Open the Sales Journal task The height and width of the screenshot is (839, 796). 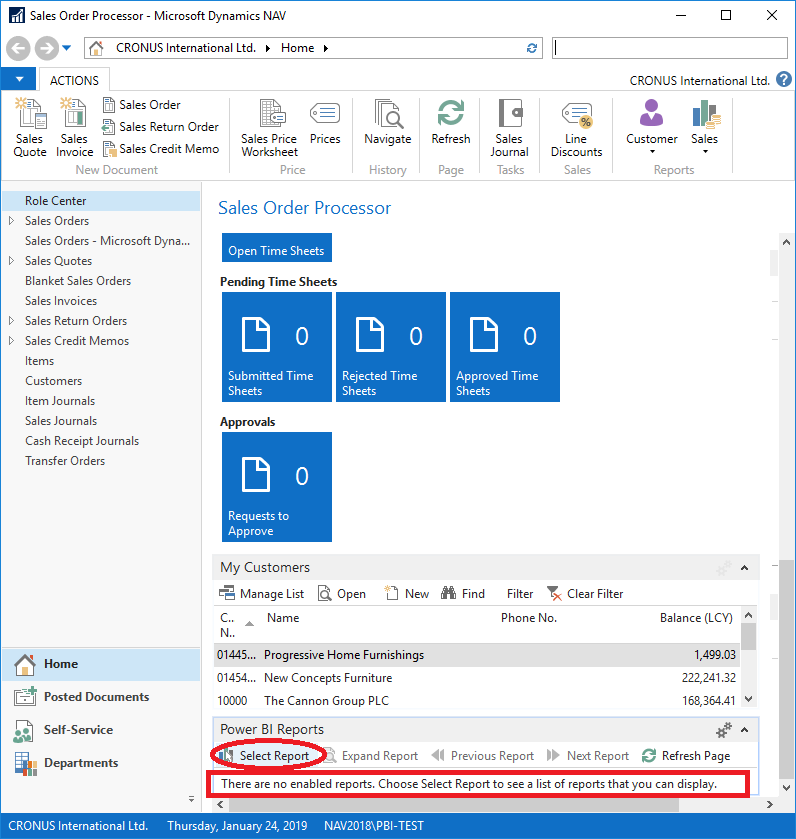point(509,128)
